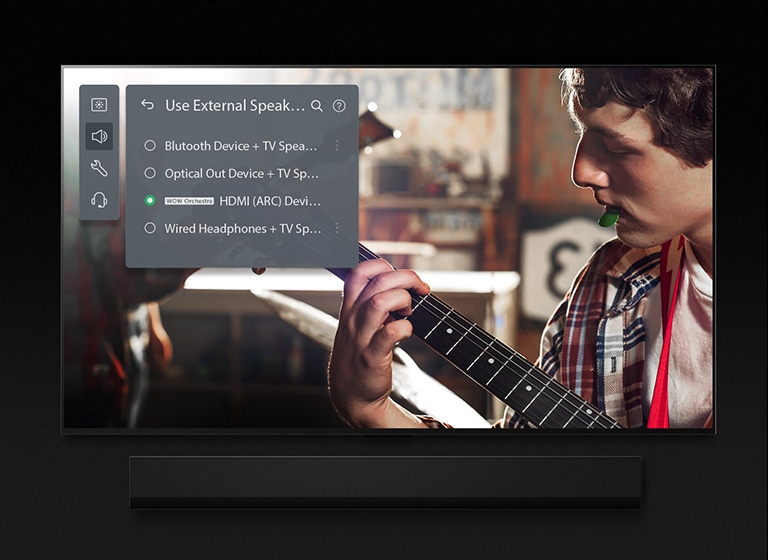768x560 pixels.
Task: Click the Bluetooth Device + TV Speaker label
Action: tap(240, 146)
